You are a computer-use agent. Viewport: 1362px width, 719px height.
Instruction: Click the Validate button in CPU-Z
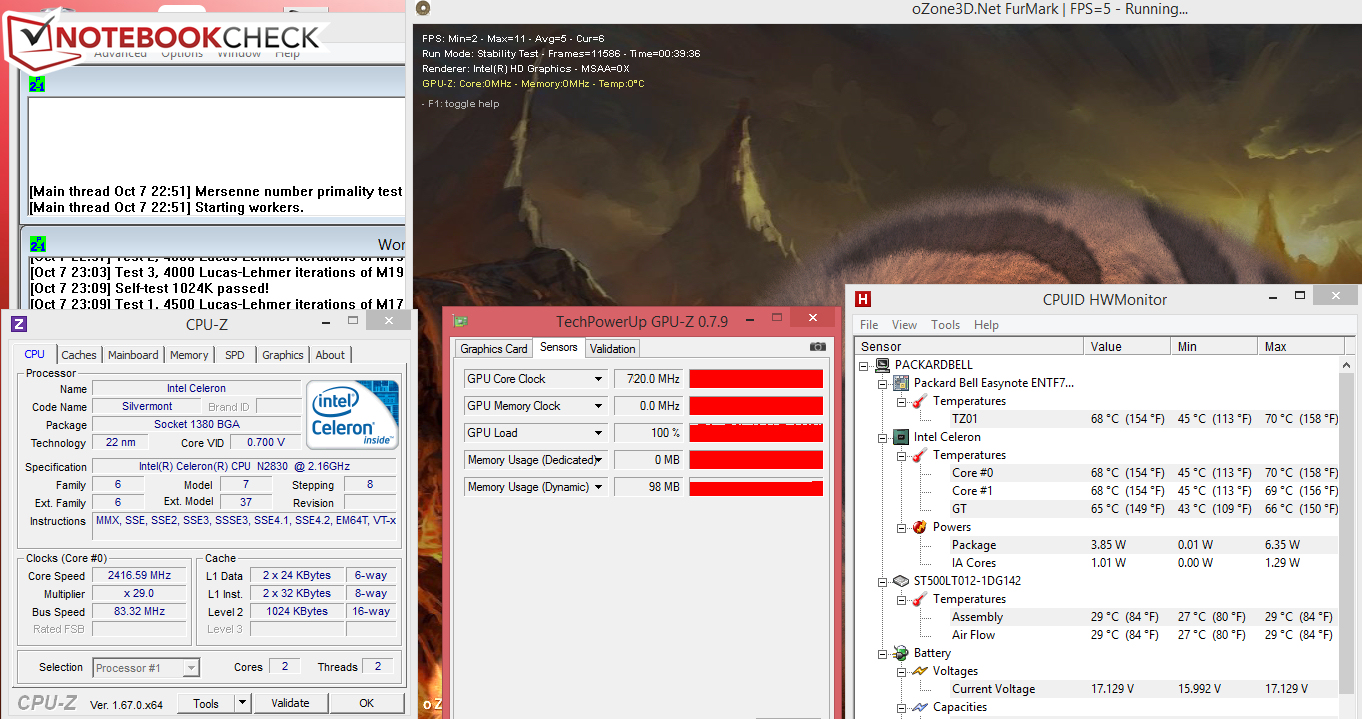click(x=290, y=703)
